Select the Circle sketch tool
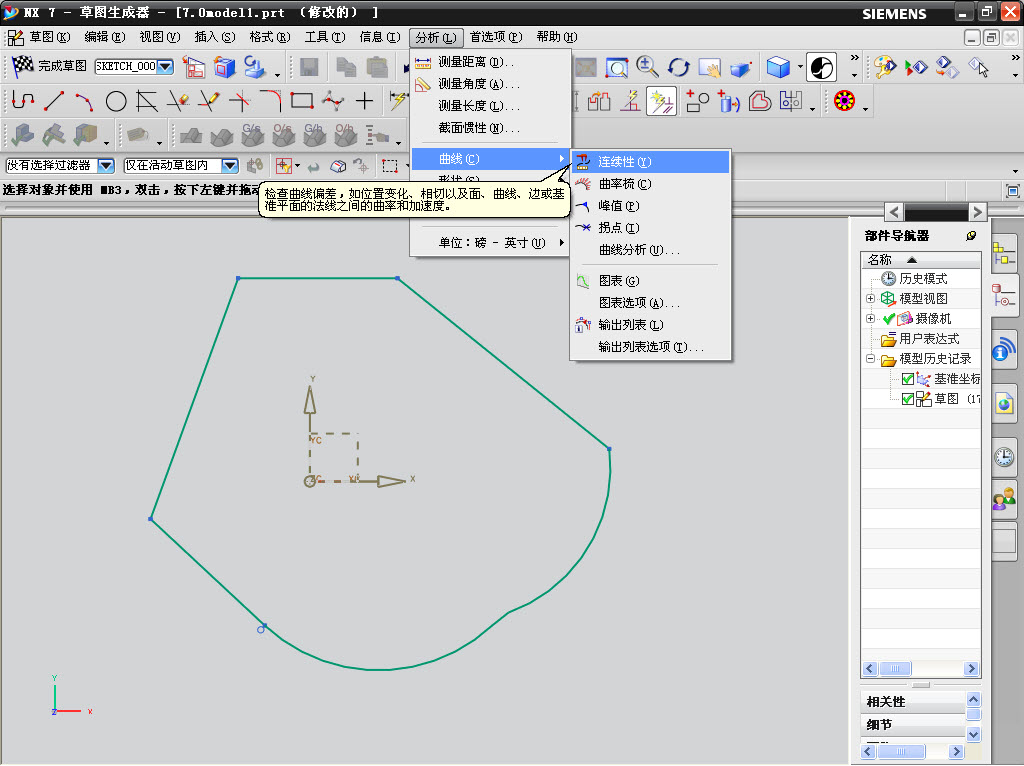 coord(116,101)
